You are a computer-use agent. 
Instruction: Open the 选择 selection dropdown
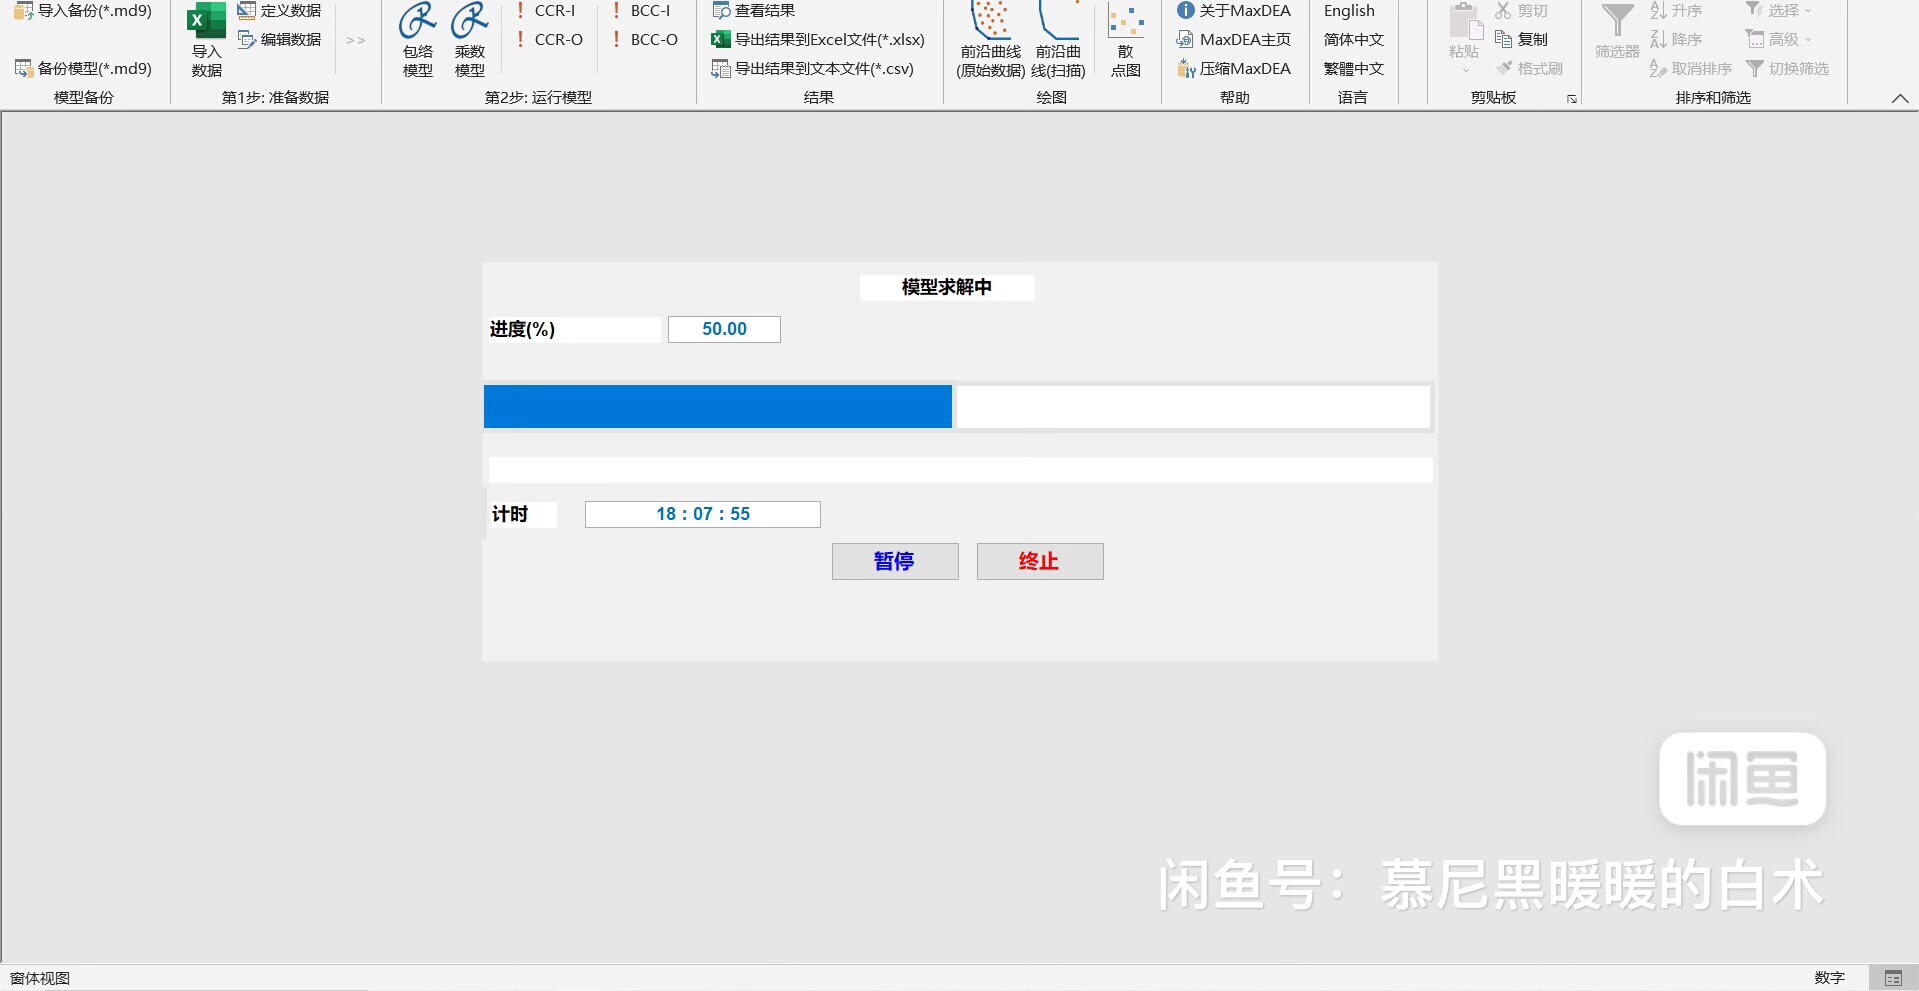pyautogui.click(x=1778, y=11)
